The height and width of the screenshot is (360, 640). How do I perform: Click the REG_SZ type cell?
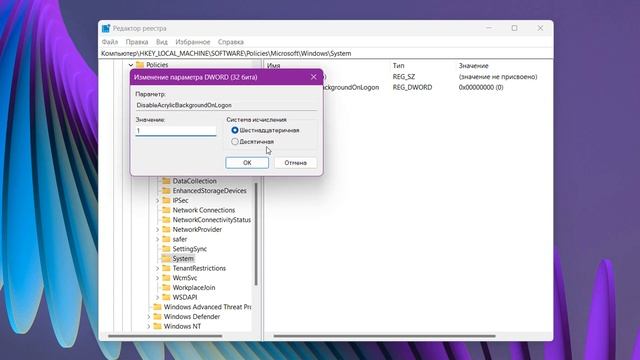(404, 77)
